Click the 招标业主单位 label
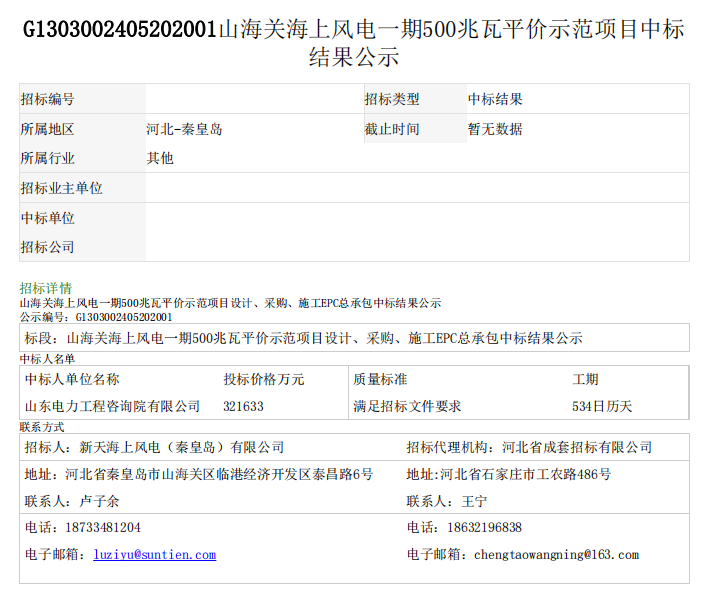This screenshot has width=708, height=600. [61, 188]
